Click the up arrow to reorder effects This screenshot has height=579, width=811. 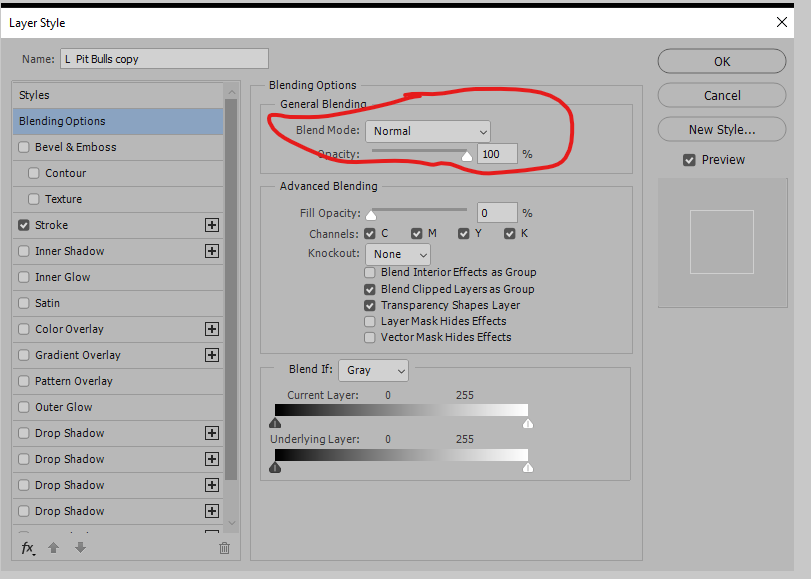(x=54, y=548)
